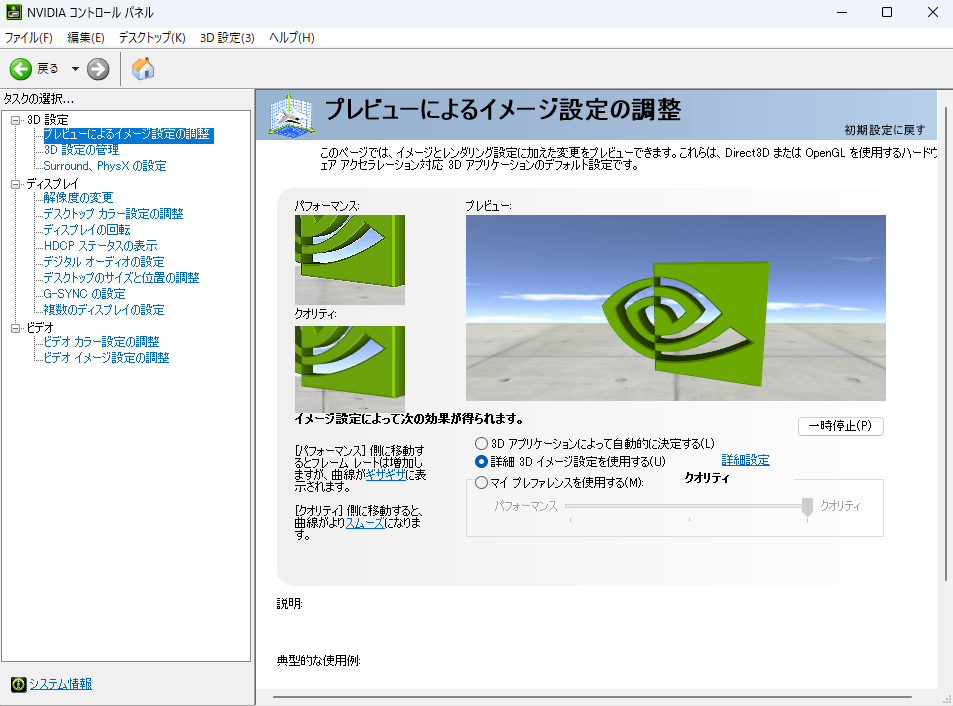Click the ビデオ tree category label
Screen dimensions: 953x706
click(40, 328)
